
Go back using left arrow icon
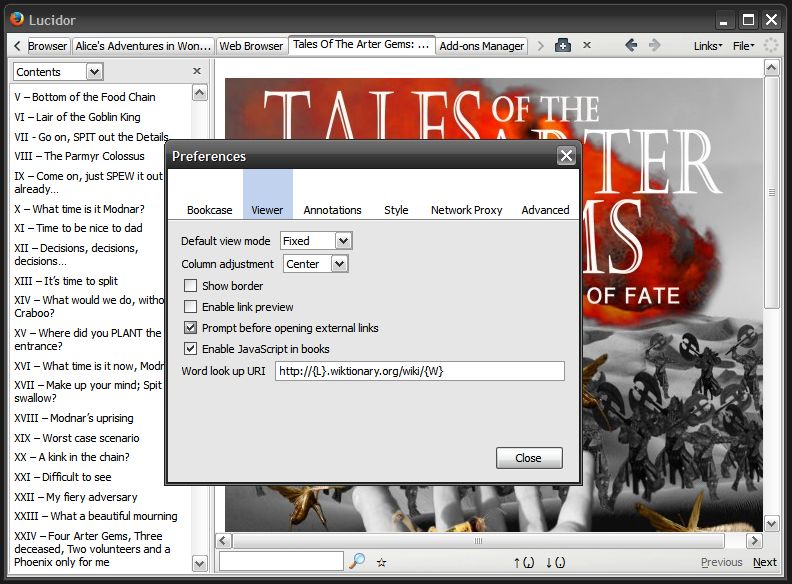point(631,45)
